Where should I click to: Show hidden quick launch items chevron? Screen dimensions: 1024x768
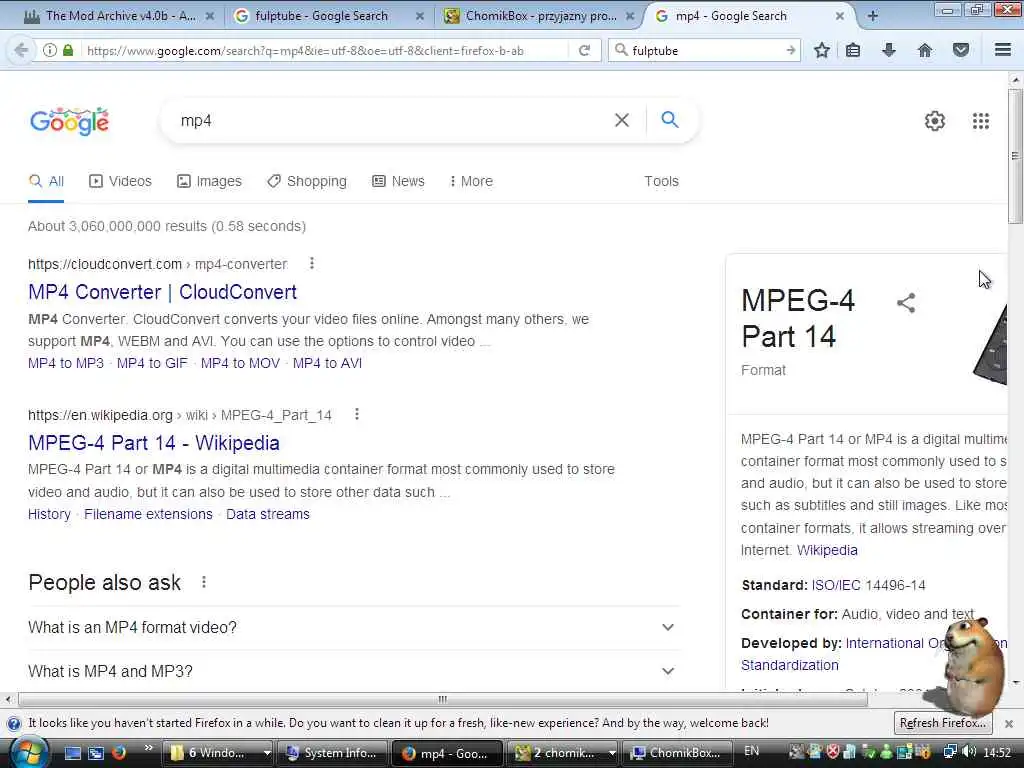point(148,748)
